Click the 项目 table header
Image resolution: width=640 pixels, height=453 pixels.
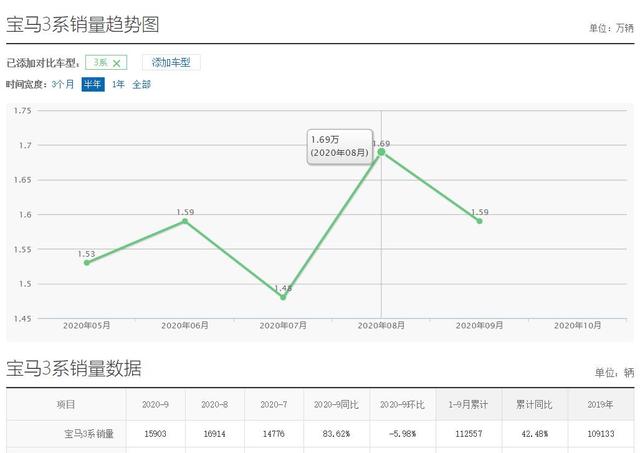click(x=66, y=404)
